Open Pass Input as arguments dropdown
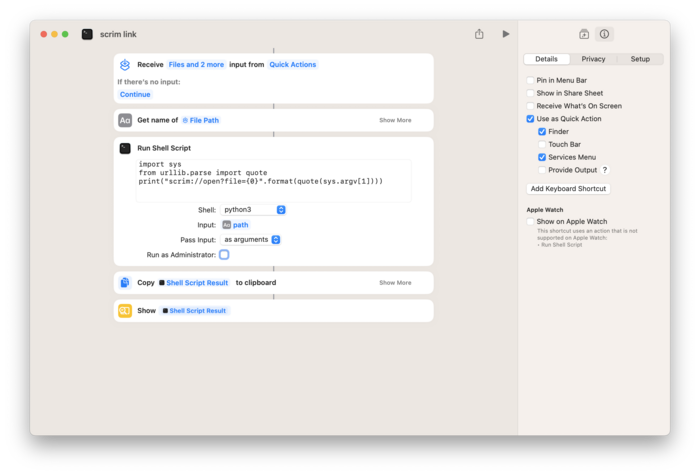 click(x=251, y=240)
